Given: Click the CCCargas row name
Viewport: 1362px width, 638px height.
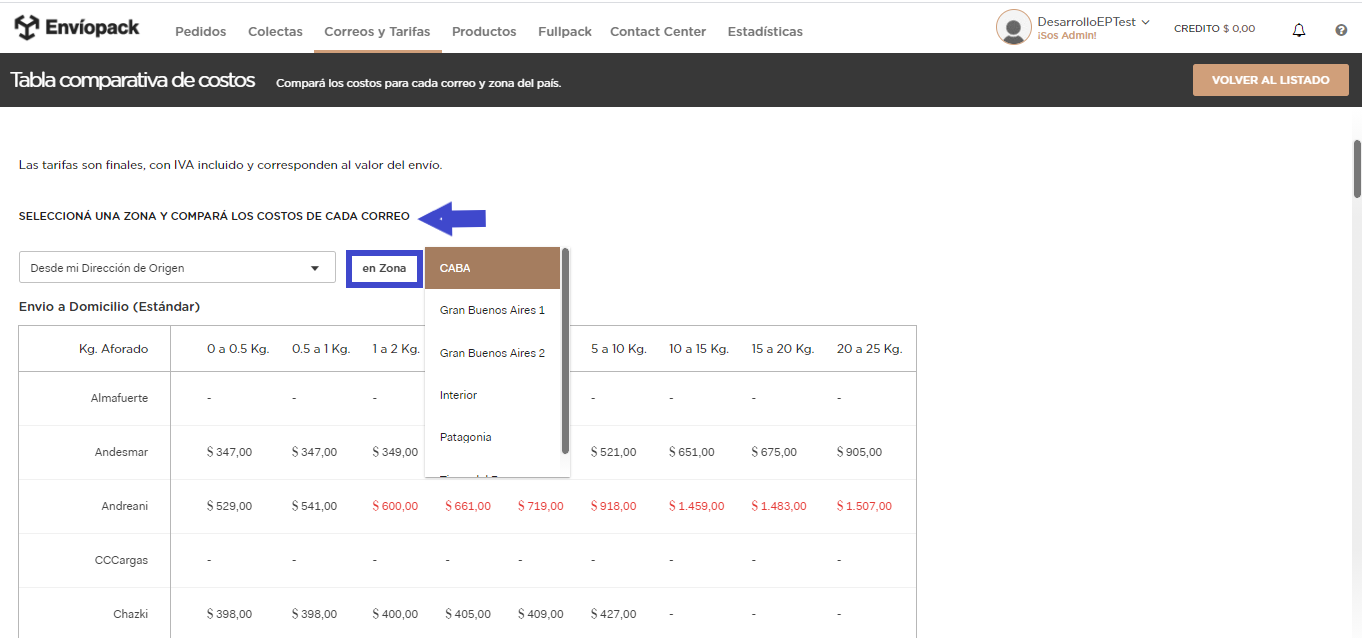Looking at the screenshot, I should (x=121, y=560).
